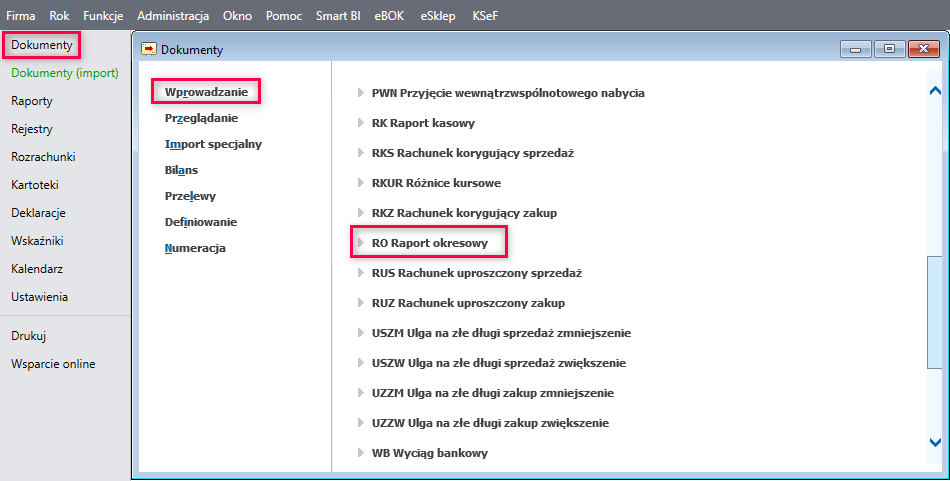Image resolution: width=950 pixels, height=481 pixels.
Task: Open the KSeF menu
Action: [485, 16]
